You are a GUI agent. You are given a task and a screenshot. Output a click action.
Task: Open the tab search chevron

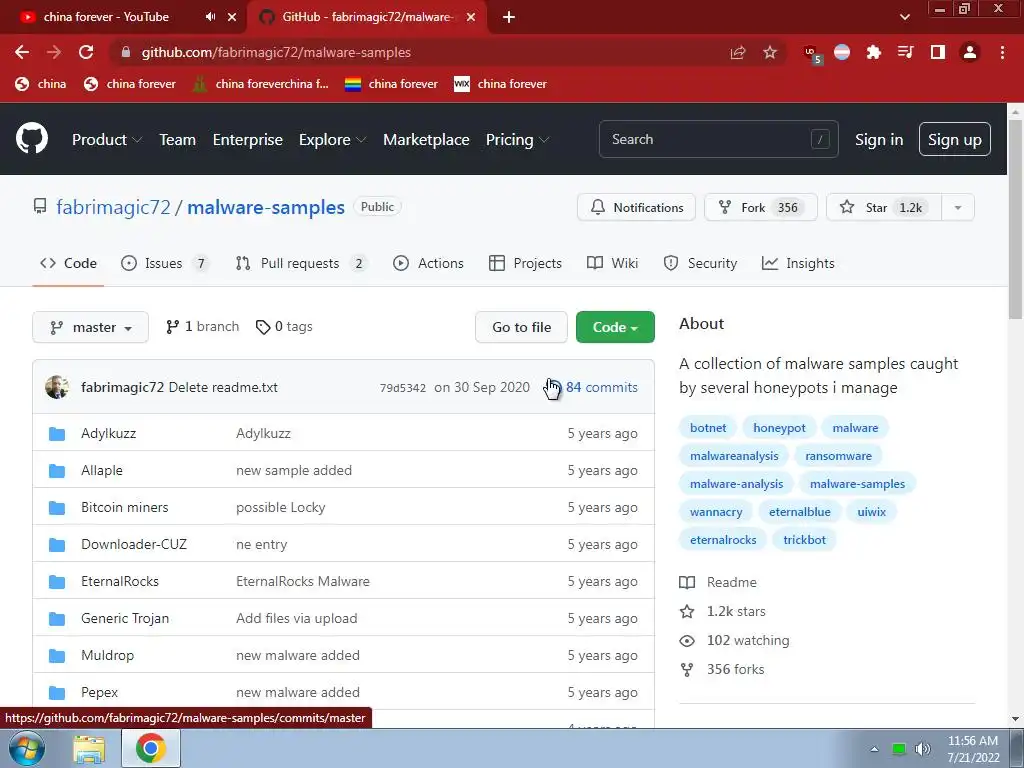coord(904,17)
